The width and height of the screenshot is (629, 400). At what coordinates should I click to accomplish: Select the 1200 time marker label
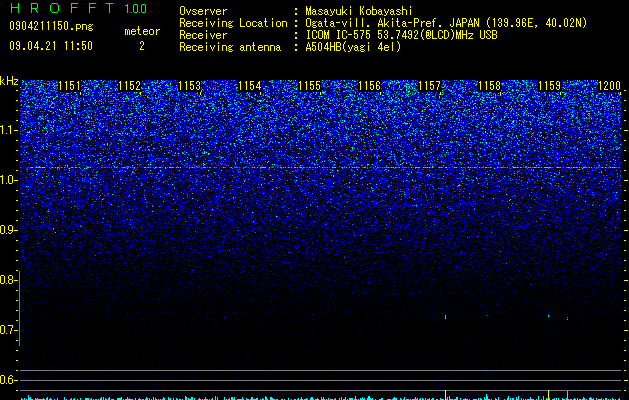coord(609,86)
